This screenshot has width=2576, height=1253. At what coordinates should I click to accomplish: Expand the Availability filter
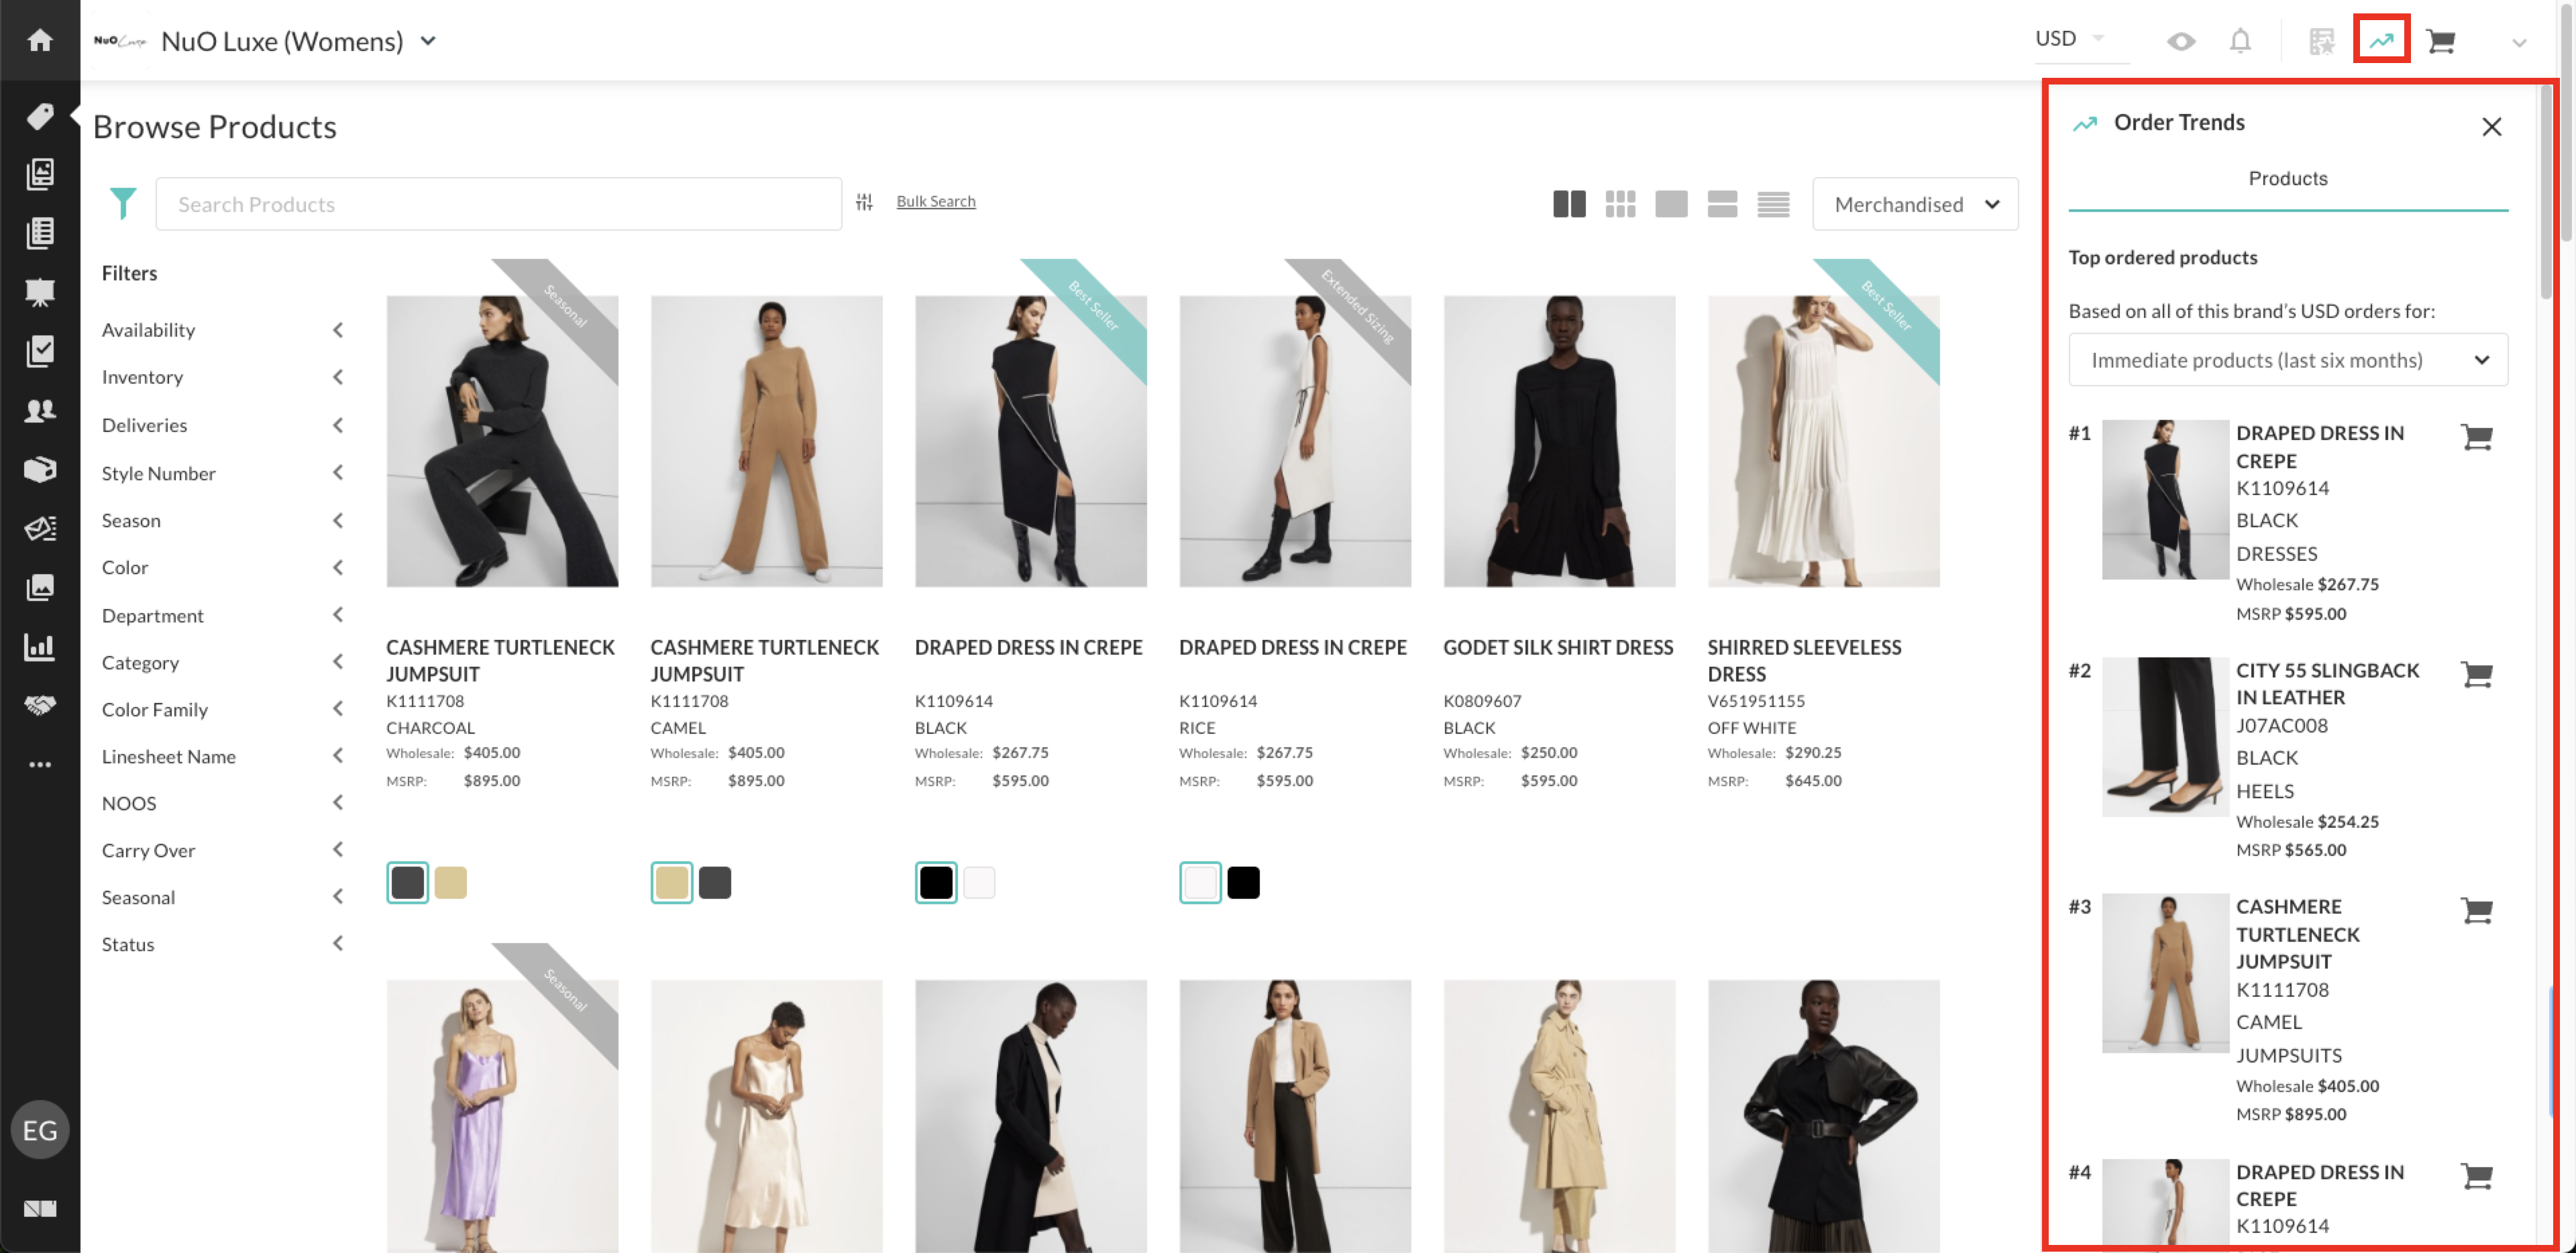[x=222, y=330]
